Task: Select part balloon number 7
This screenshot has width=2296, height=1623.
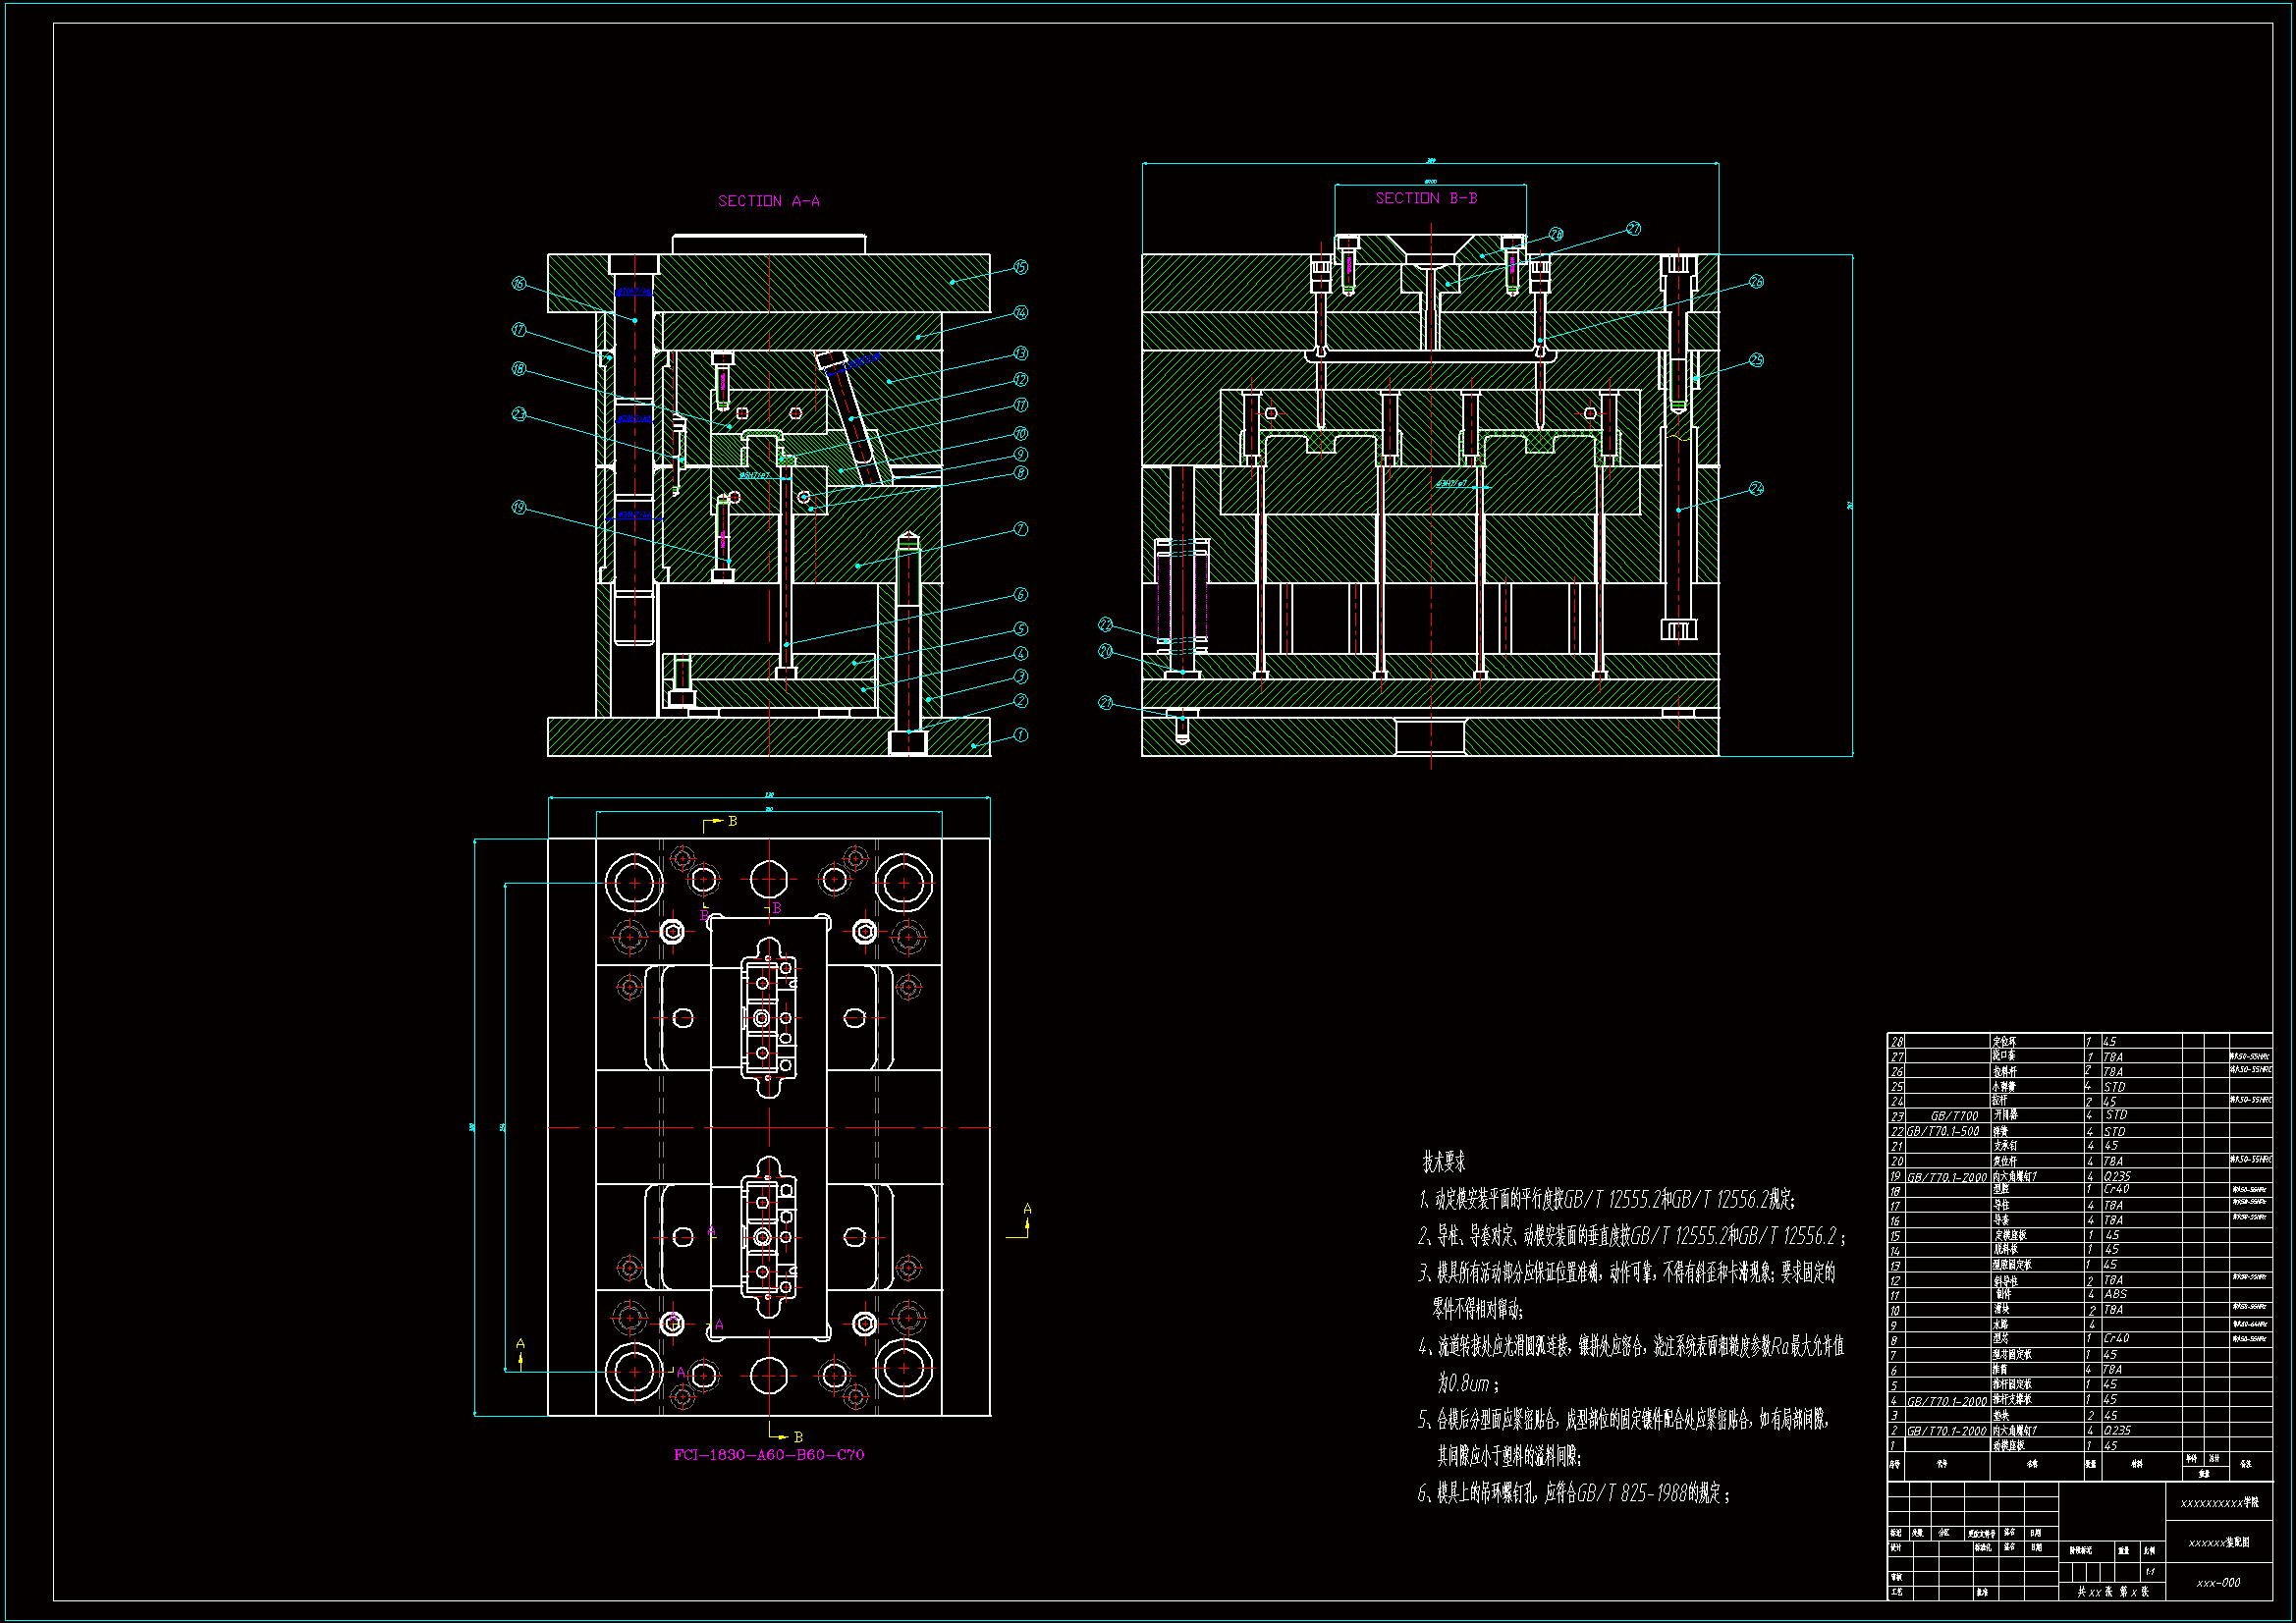Action: [1020, 529]
